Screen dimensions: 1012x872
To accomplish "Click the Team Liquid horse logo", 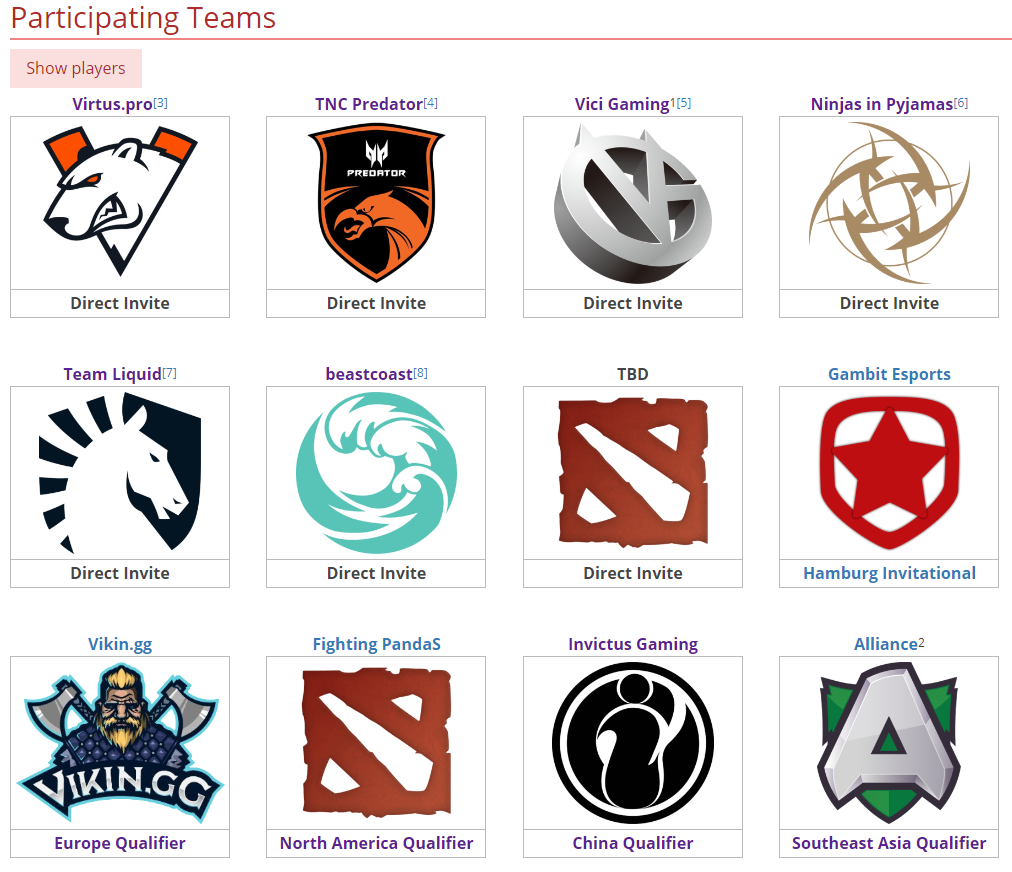I will (120, 472).
